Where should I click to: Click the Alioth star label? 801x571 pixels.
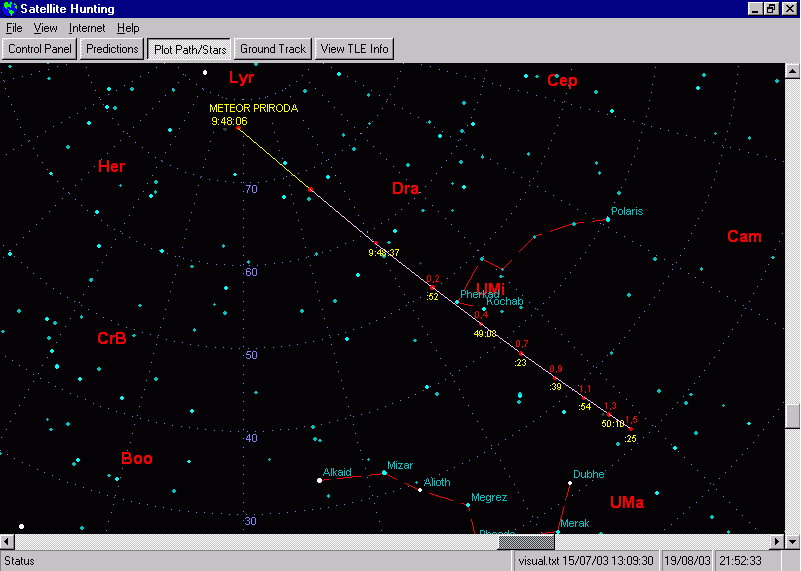pyautogui.click(x=437, y=482)
